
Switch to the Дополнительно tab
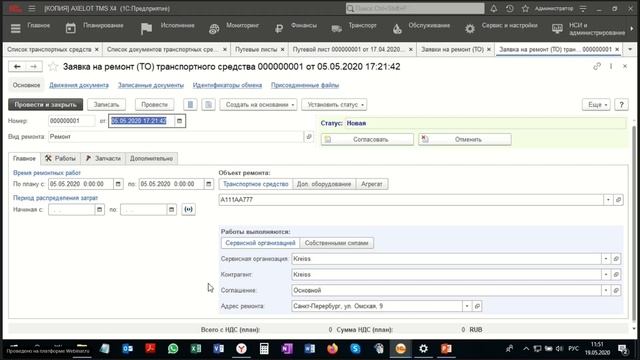tap(151, 158)
